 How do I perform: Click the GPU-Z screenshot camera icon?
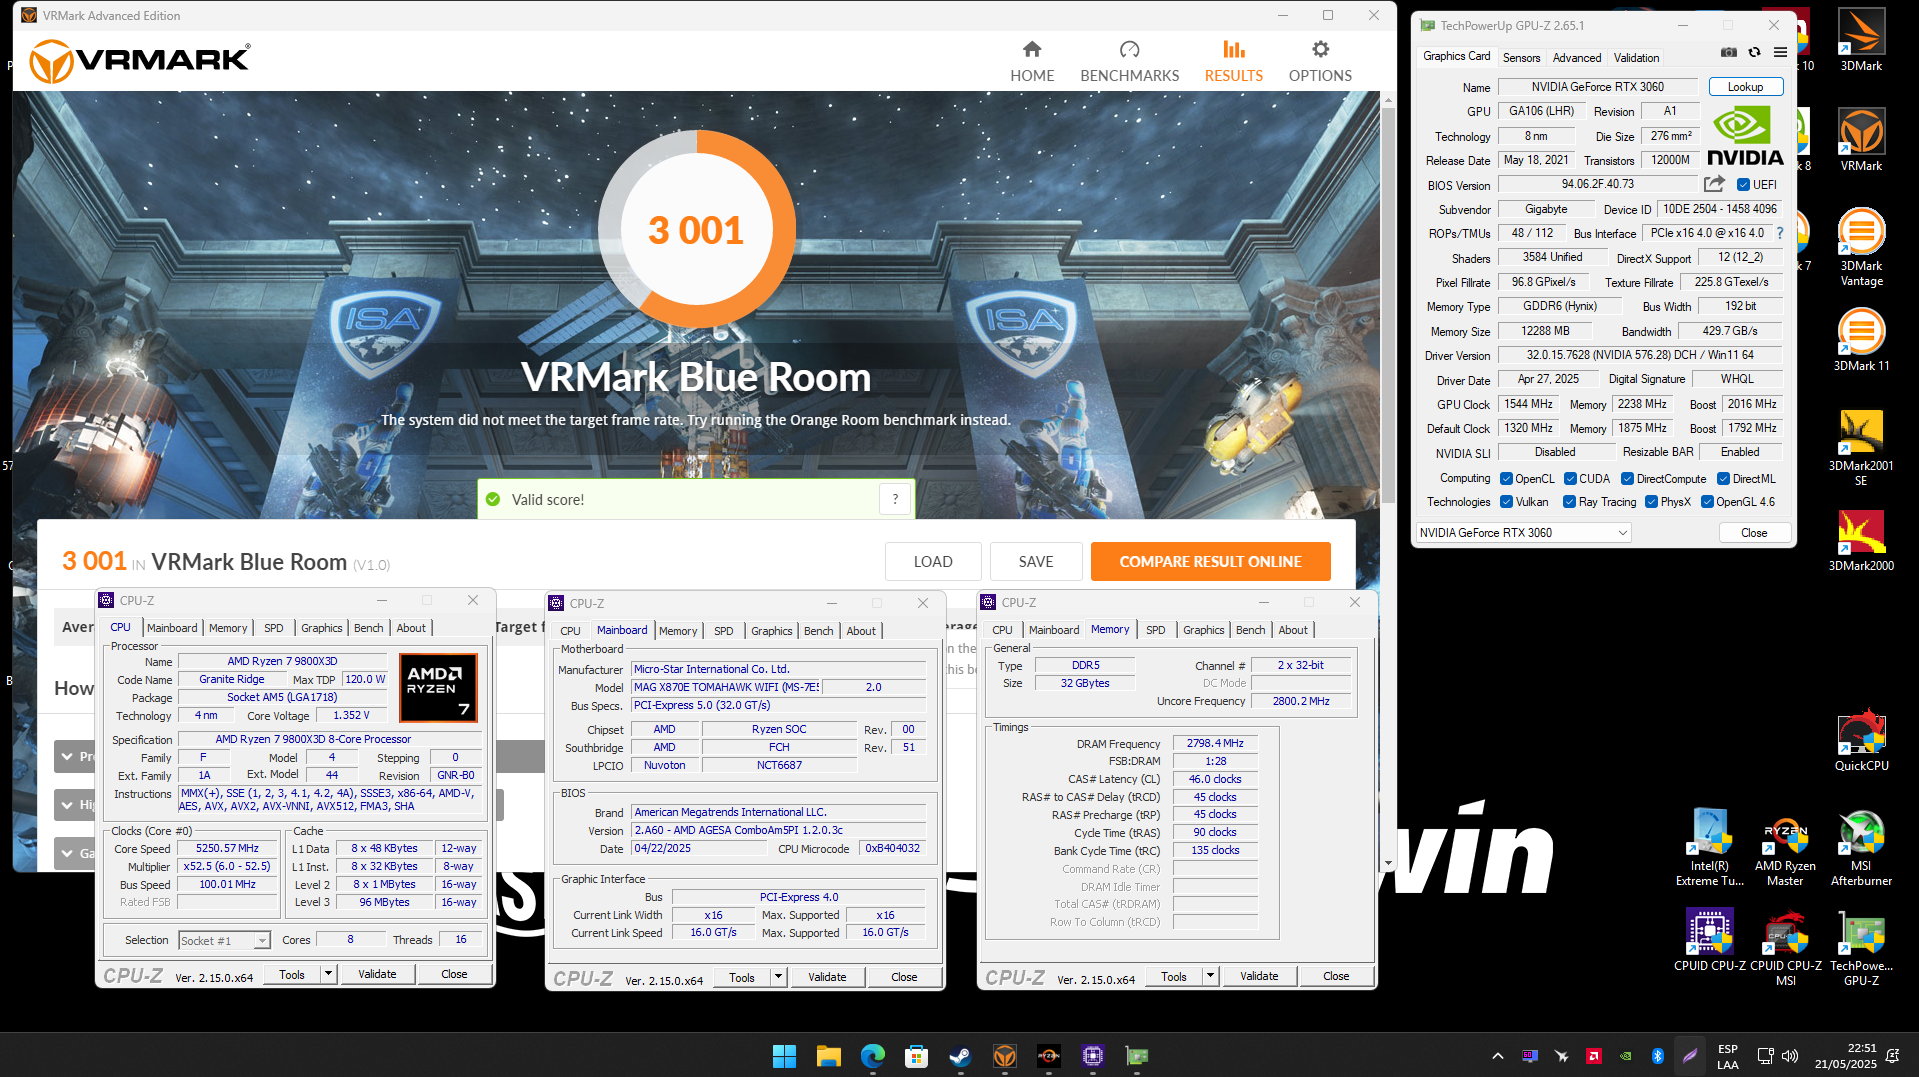[x=1728, y=52]
